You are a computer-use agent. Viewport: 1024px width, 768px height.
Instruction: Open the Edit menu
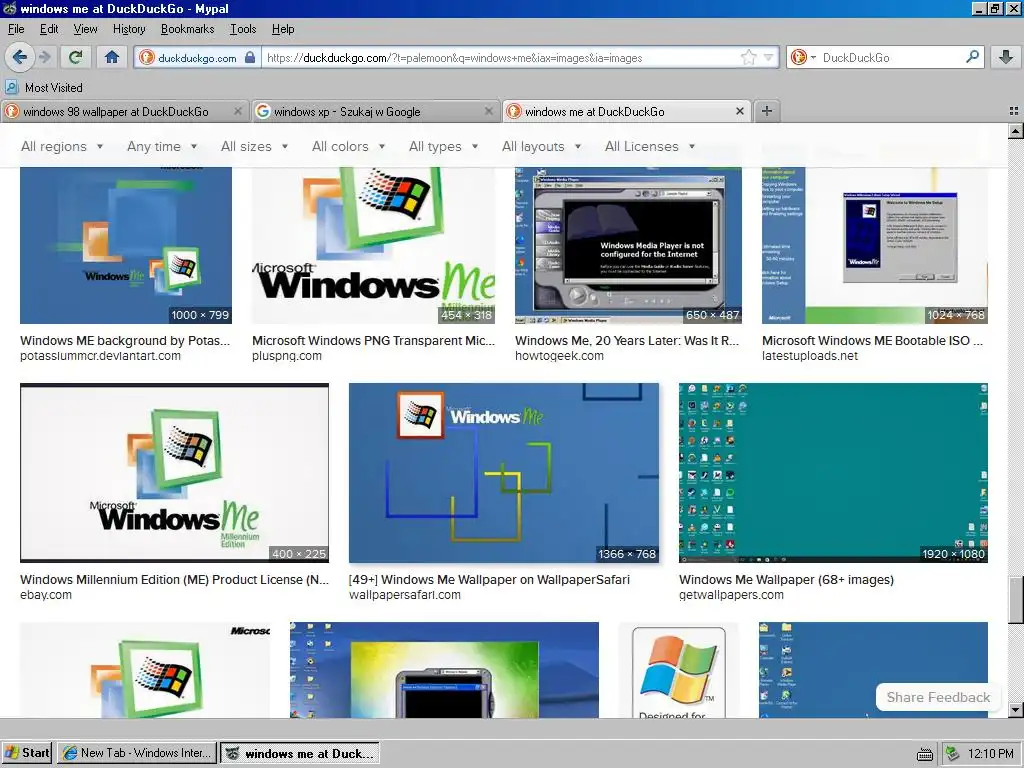pos(49,29)
